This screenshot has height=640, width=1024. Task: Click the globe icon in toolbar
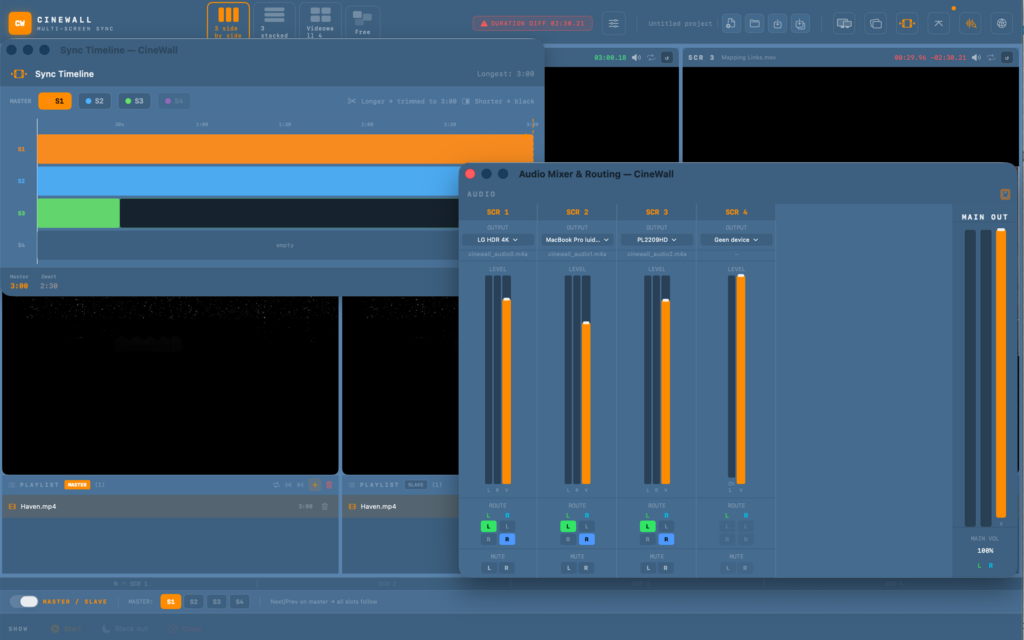click(x=1002, y=24)
